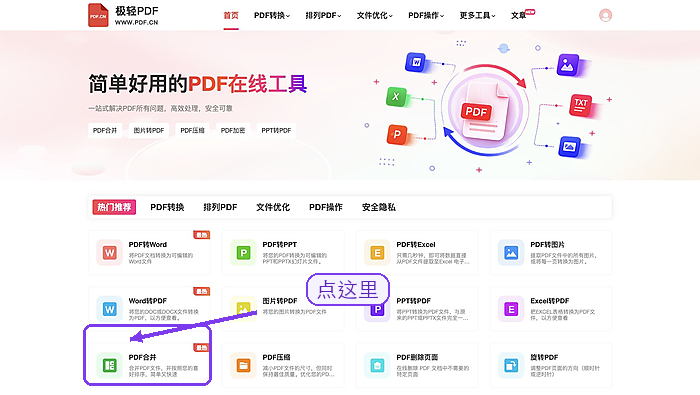Open the PDF转Excel card title
The image size is (700, 395).
point(416,245)
